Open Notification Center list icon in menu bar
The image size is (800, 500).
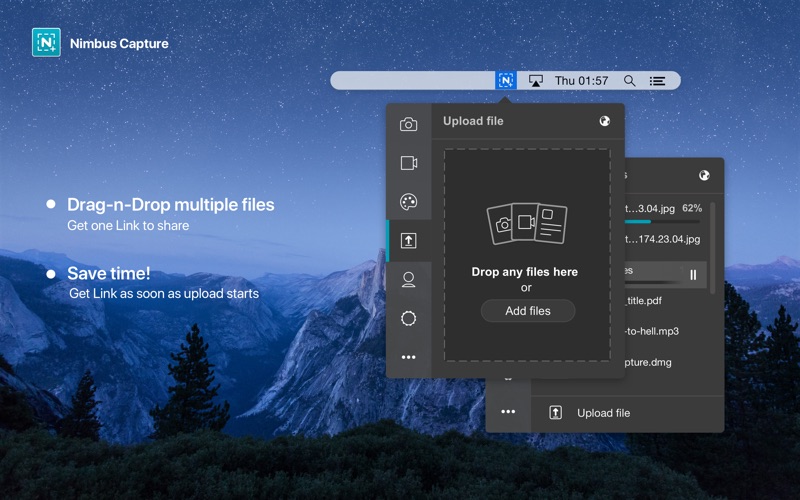coord(657,81)
